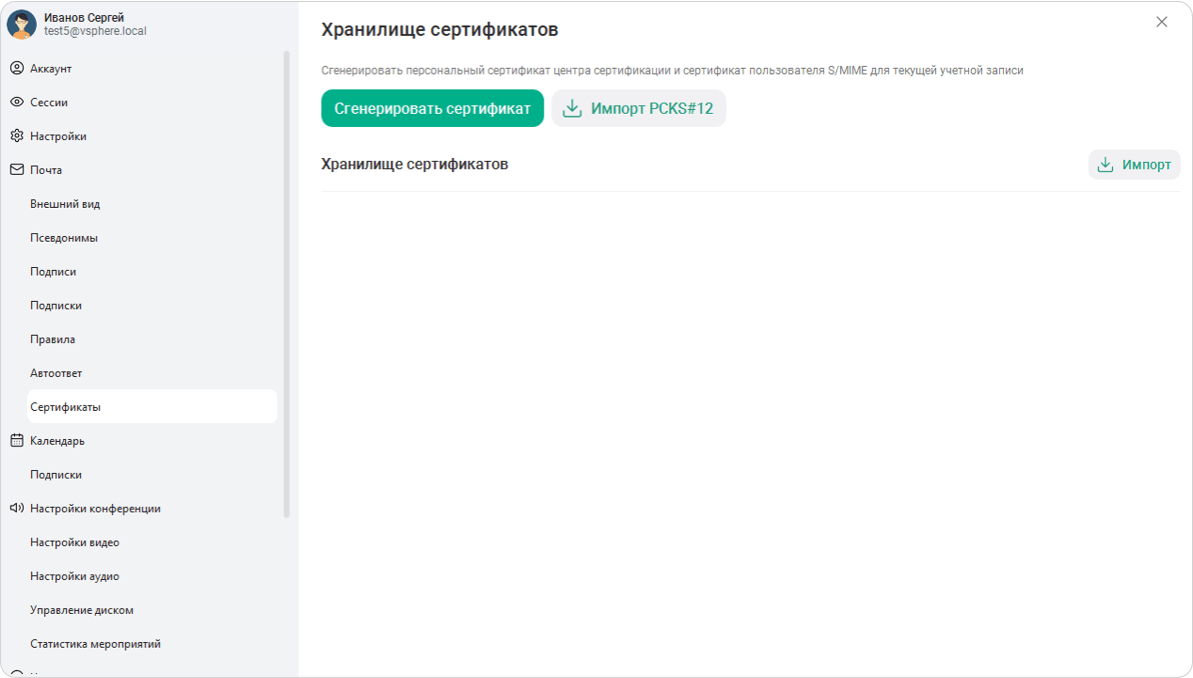Click the Аккаунт person icon

[17, 68]
